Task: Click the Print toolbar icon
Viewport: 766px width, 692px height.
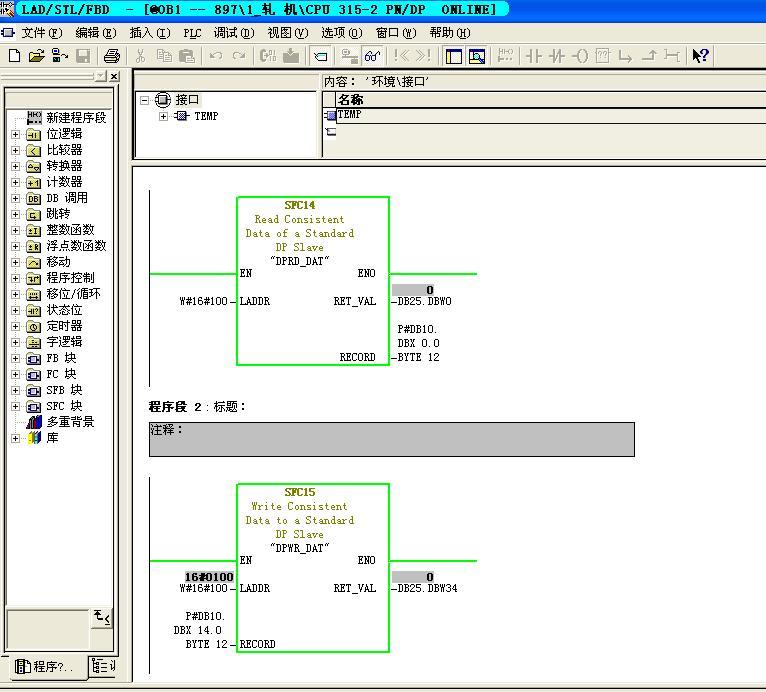Action: [x=111, y=56]
